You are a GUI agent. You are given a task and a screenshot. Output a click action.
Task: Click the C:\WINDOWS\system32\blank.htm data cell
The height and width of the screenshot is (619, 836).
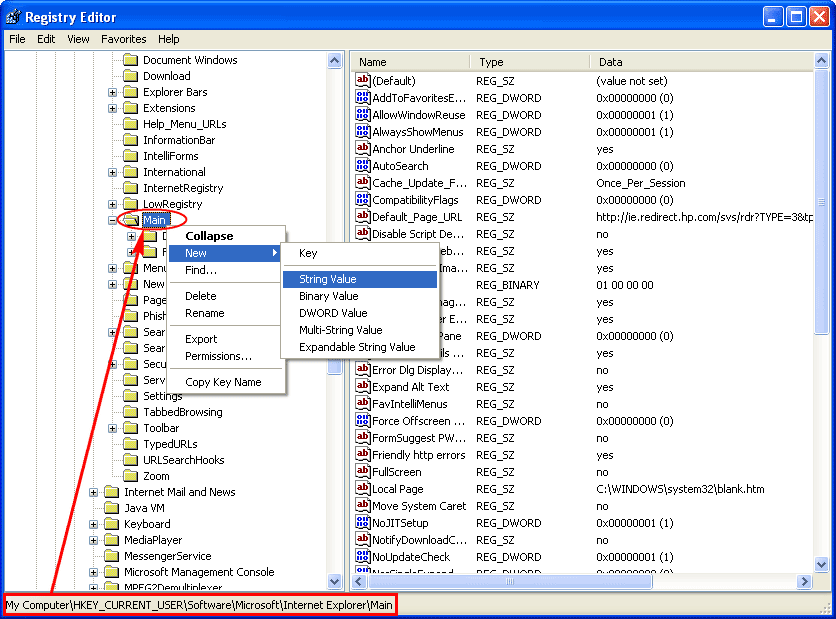[x=680, y=489]
